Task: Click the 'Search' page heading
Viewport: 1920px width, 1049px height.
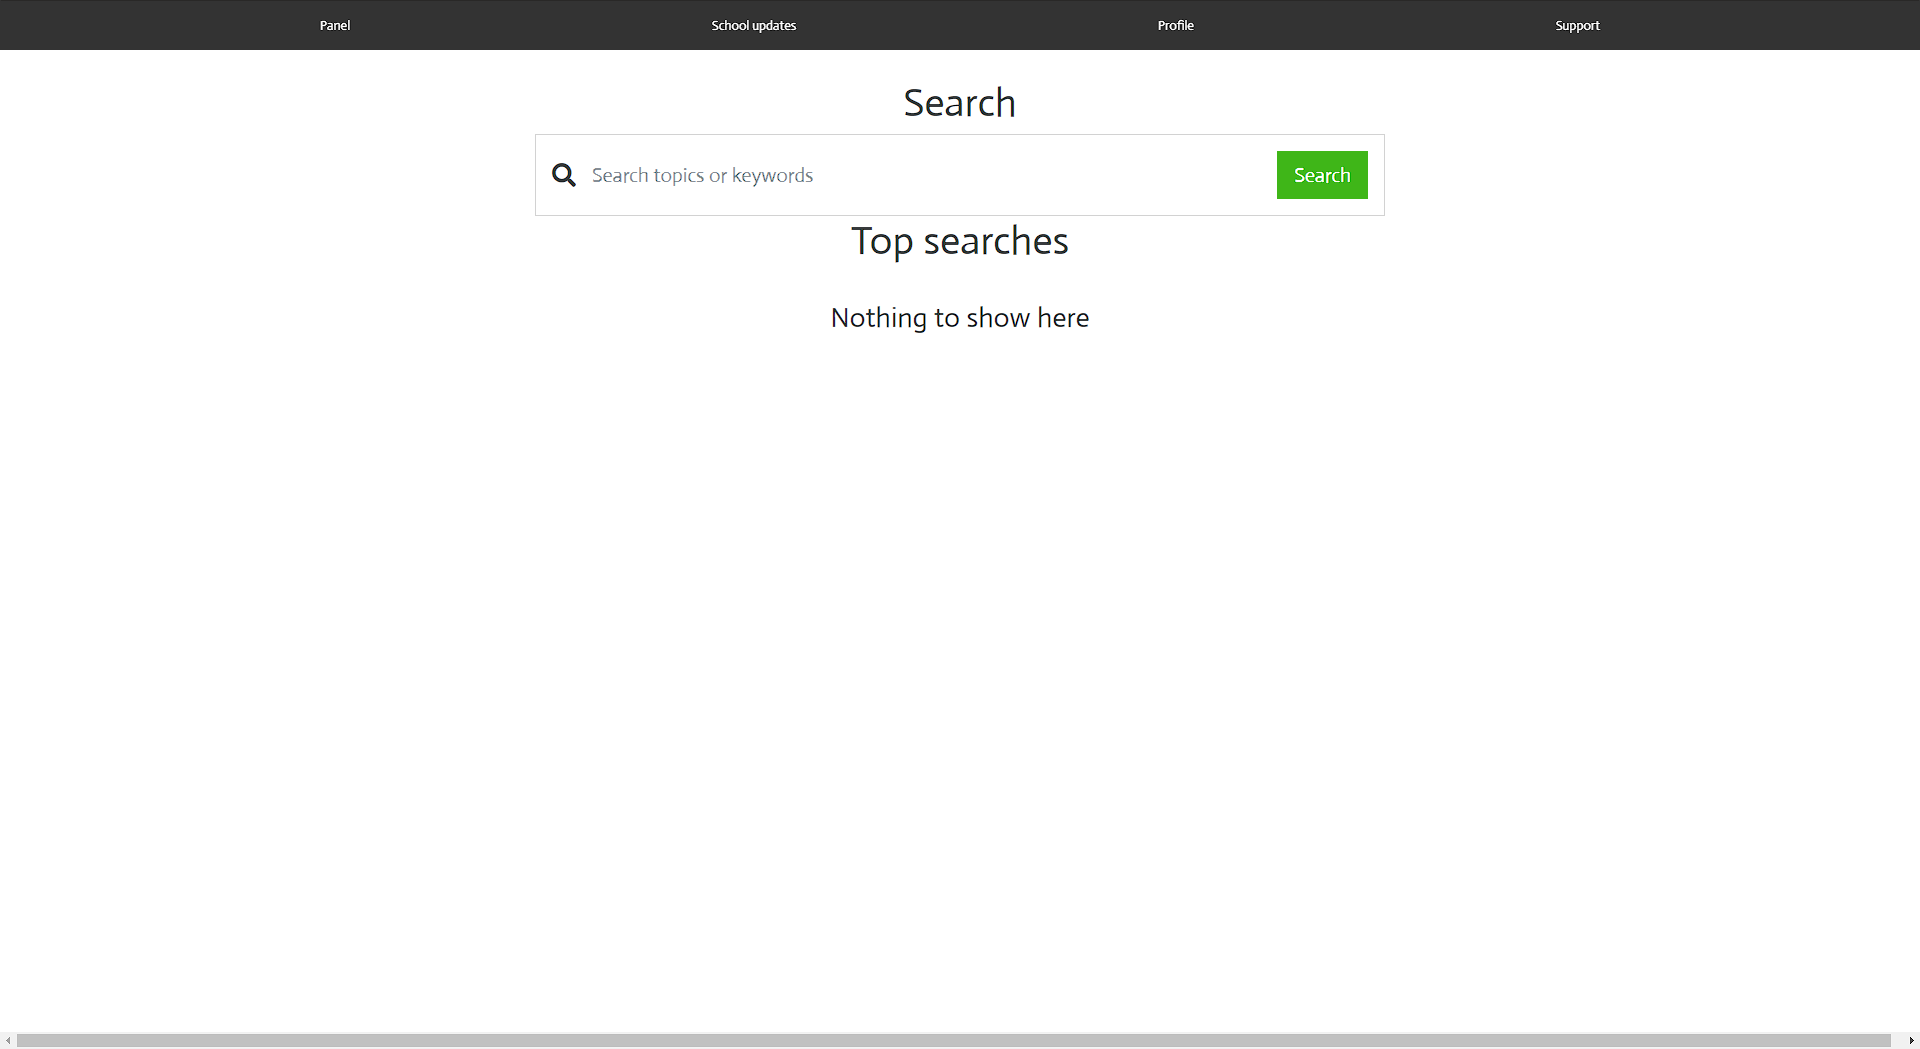Action: 959,103
